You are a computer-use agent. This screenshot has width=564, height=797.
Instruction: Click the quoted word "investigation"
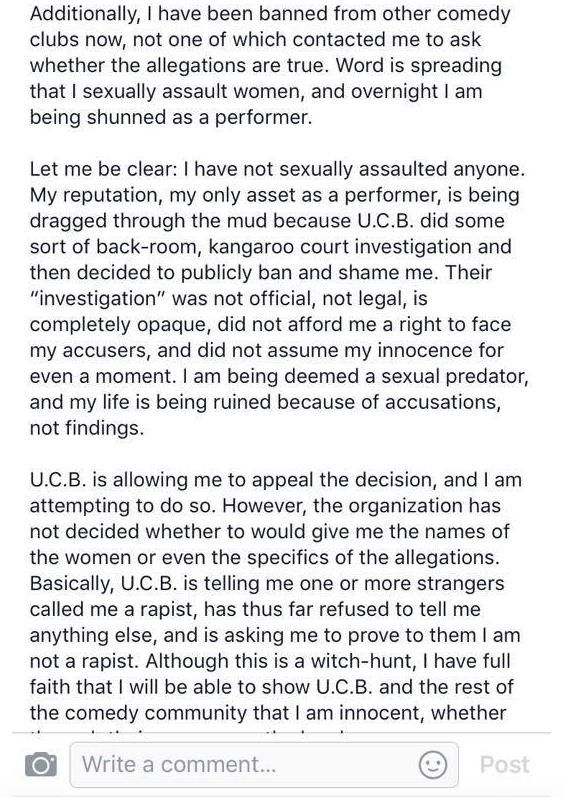click(x=96, y=298)
